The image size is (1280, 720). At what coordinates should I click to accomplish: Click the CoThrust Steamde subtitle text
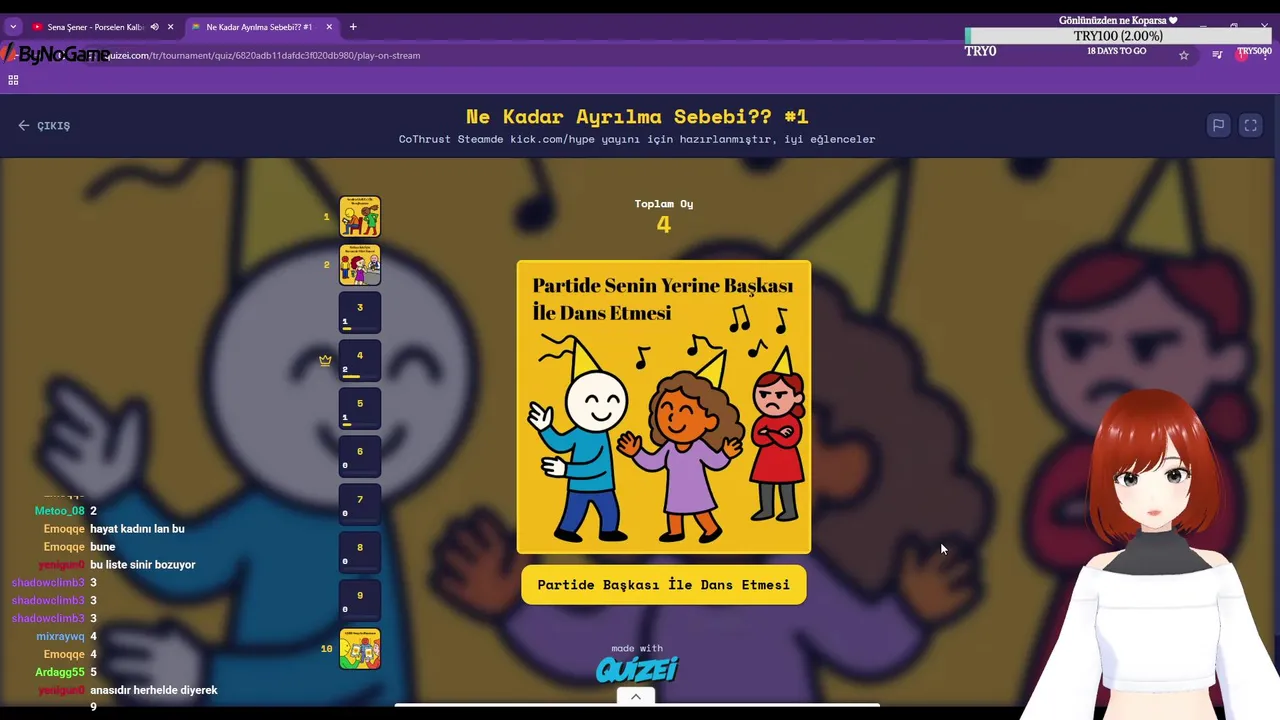[637, 139]
